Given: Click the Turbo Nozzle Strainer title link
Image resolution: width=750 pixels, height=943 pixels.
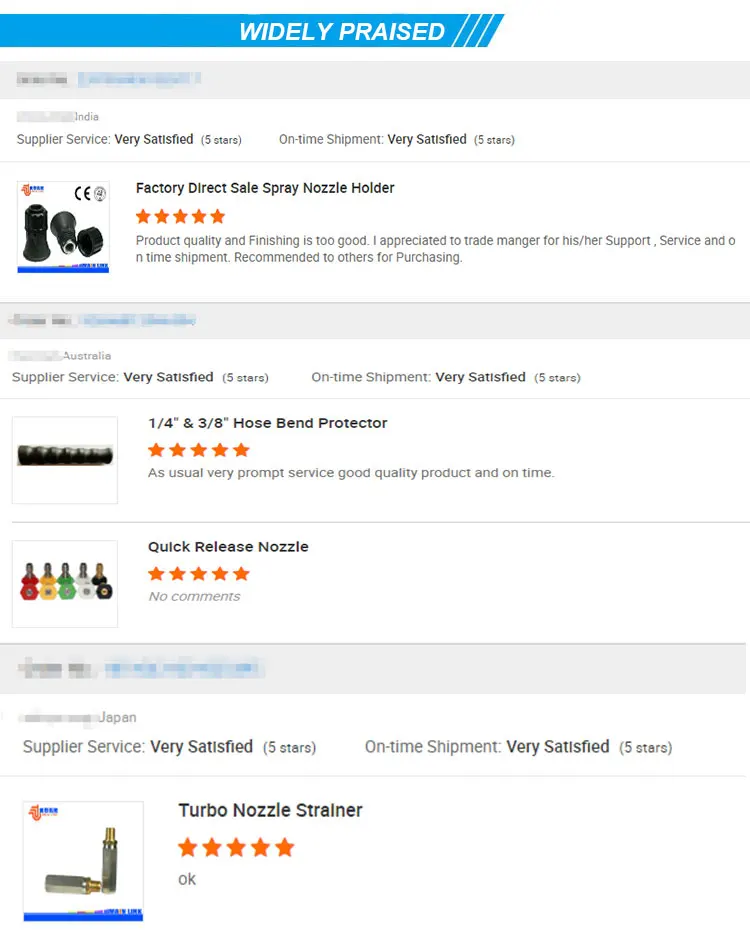Looking at the screenshot, I should [x=270, y=810].
